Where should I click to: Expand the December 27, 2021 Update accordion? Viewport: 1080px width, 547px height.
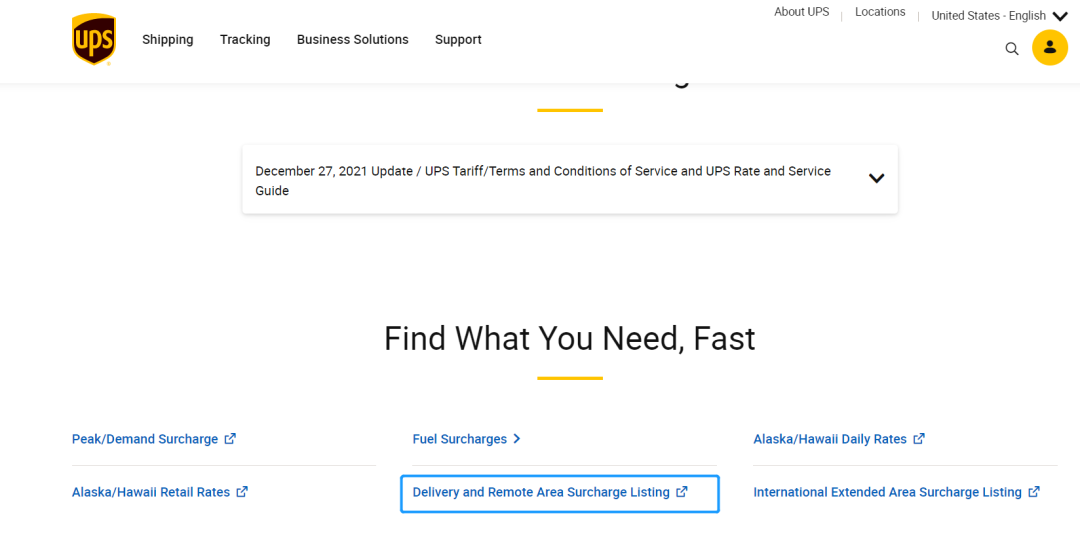(x=876, y=179)
